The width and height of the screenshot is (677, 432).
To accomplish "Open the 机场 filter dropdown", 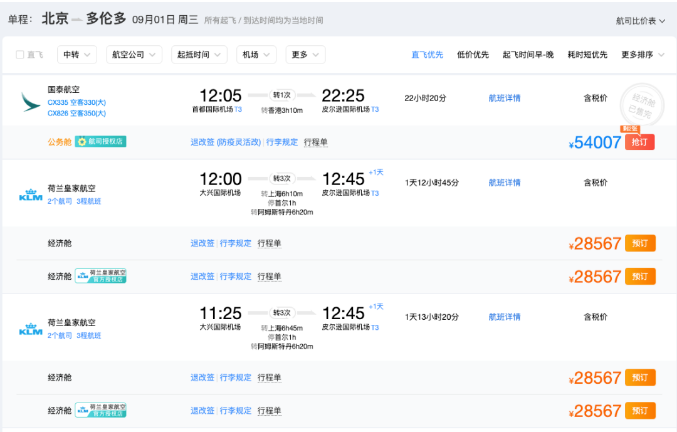I will (256, 55).
